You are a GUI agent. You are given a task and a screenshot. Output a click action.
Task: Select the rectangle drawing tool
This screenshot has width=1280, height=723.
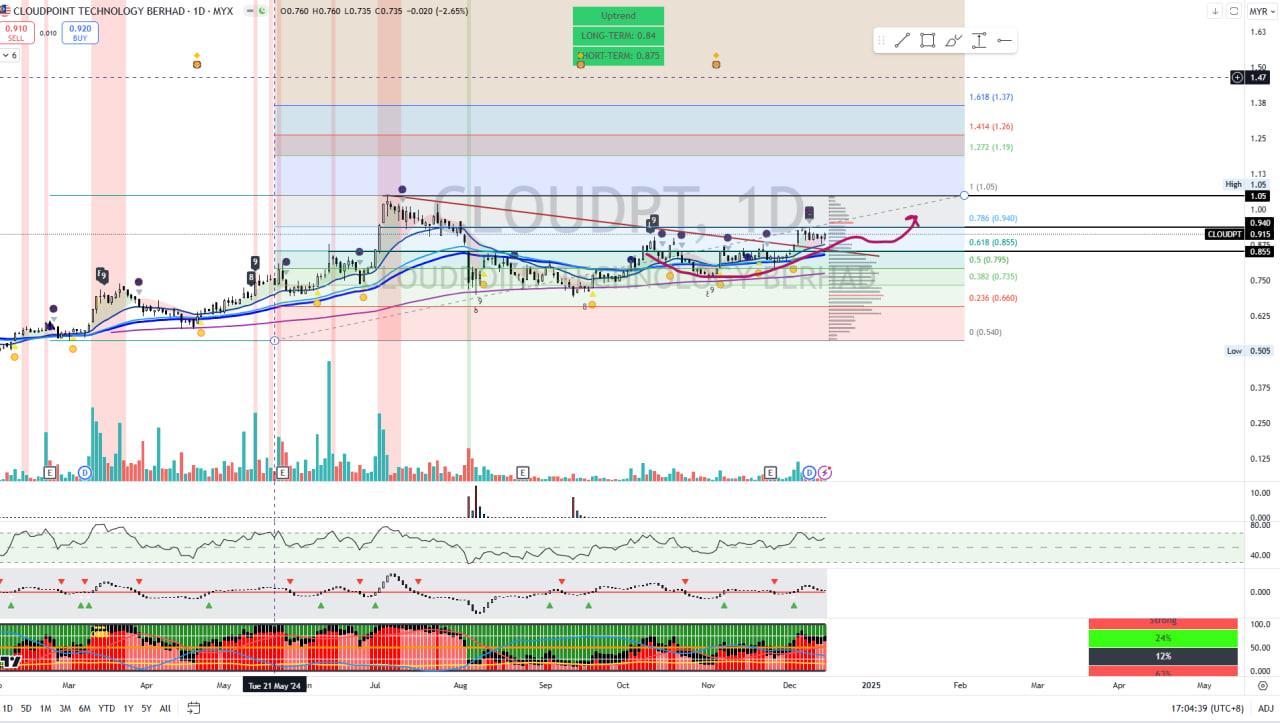[927, 41]
